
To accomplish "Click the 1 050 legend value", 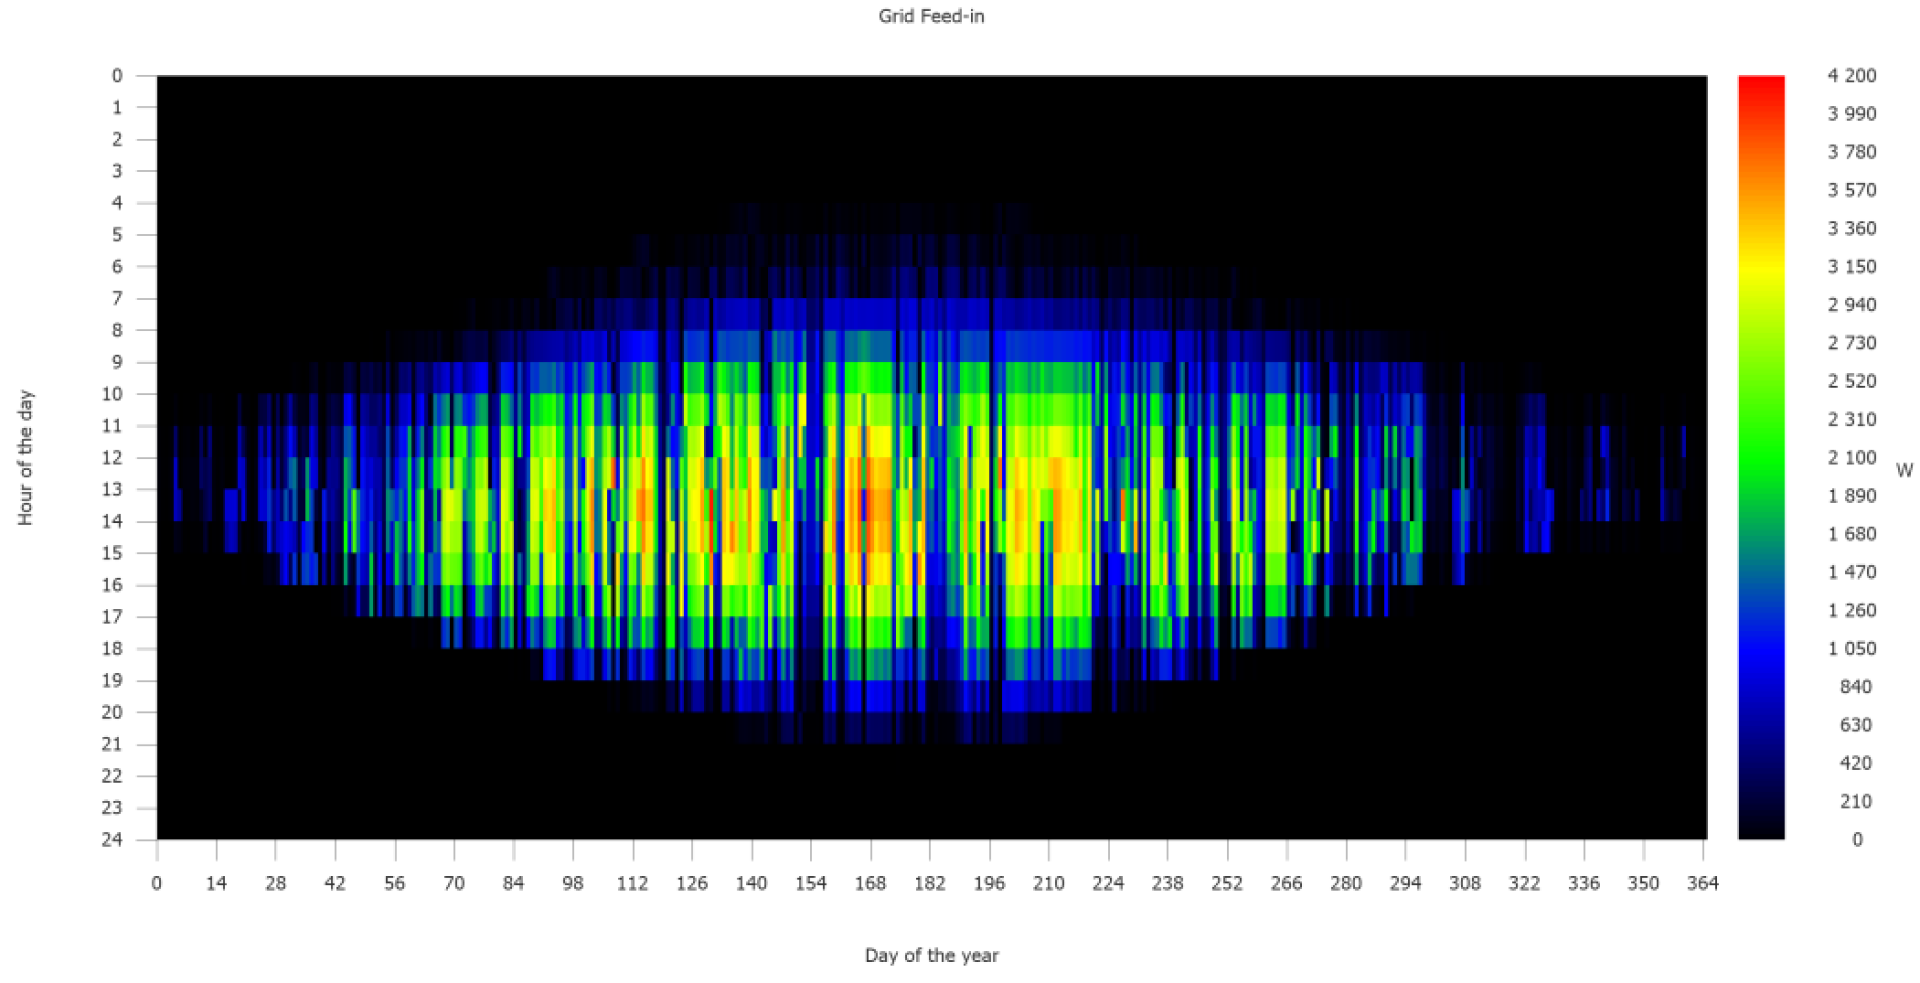I will click(1851, 649).
